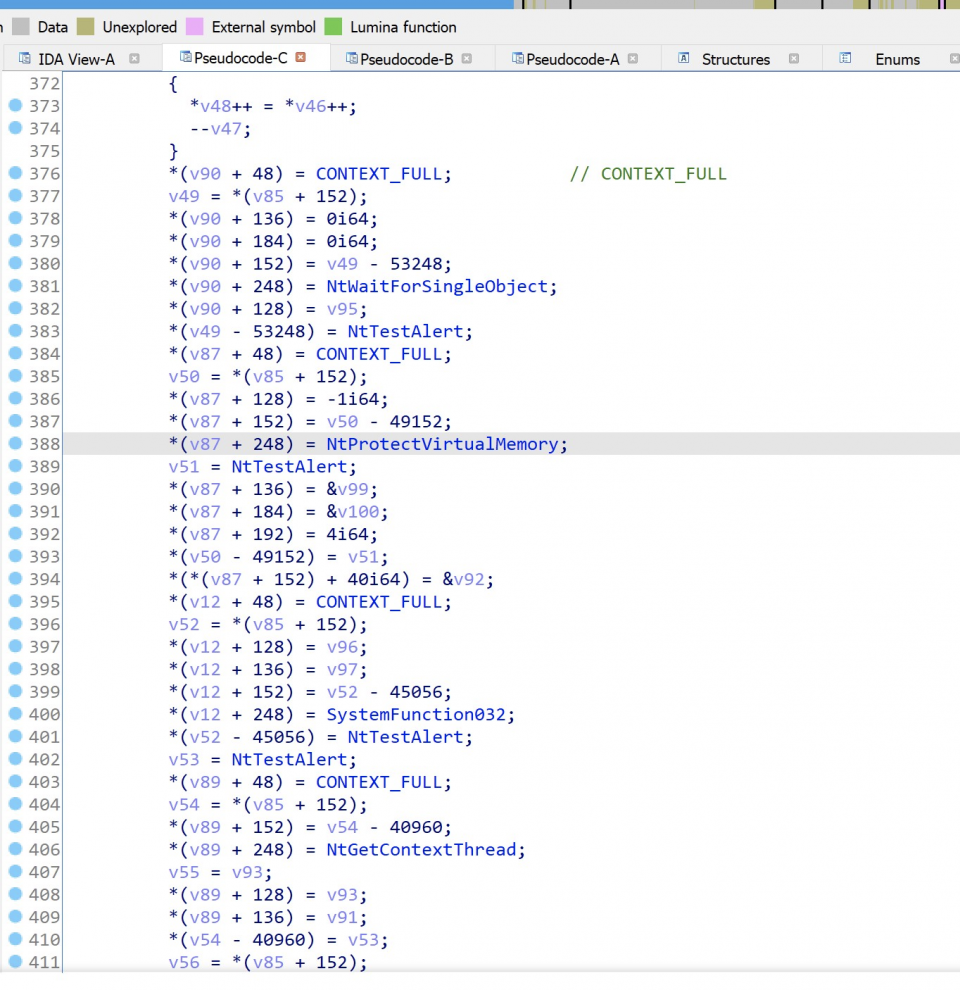Switch to the Pseudocode-C tab
The height and width of the screenshot is (990, 960).
[240, 58]
